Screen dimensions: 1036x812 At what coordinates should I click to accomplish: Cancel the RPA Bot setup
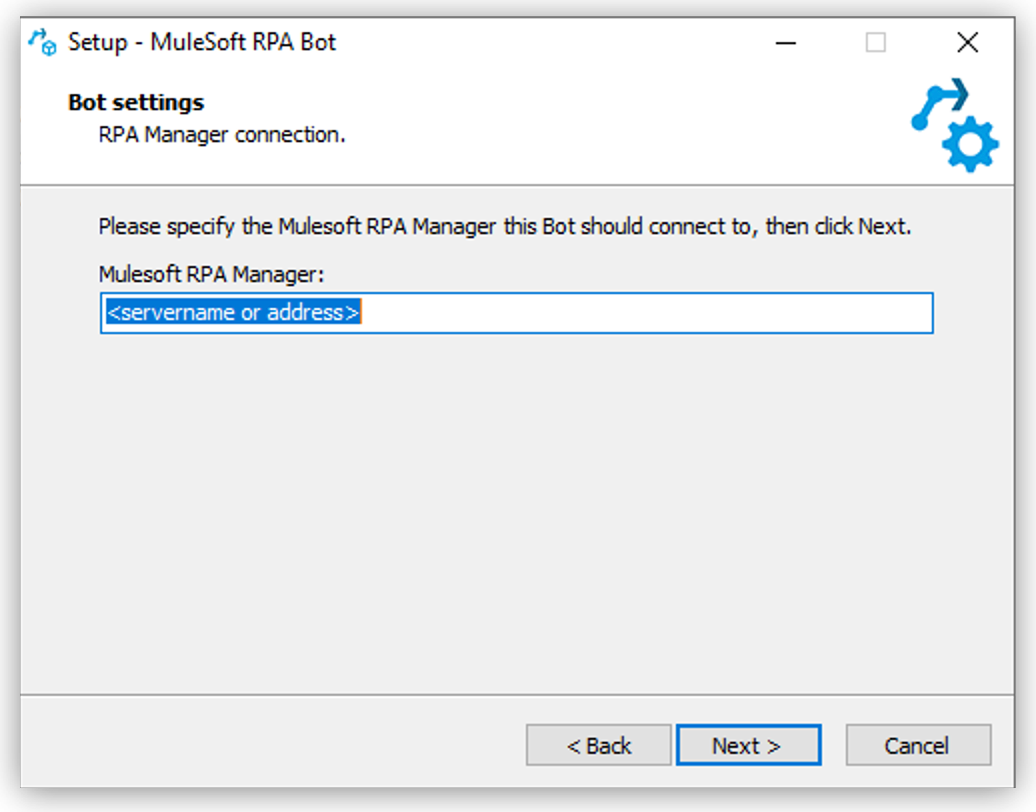(x=918, y=745)
